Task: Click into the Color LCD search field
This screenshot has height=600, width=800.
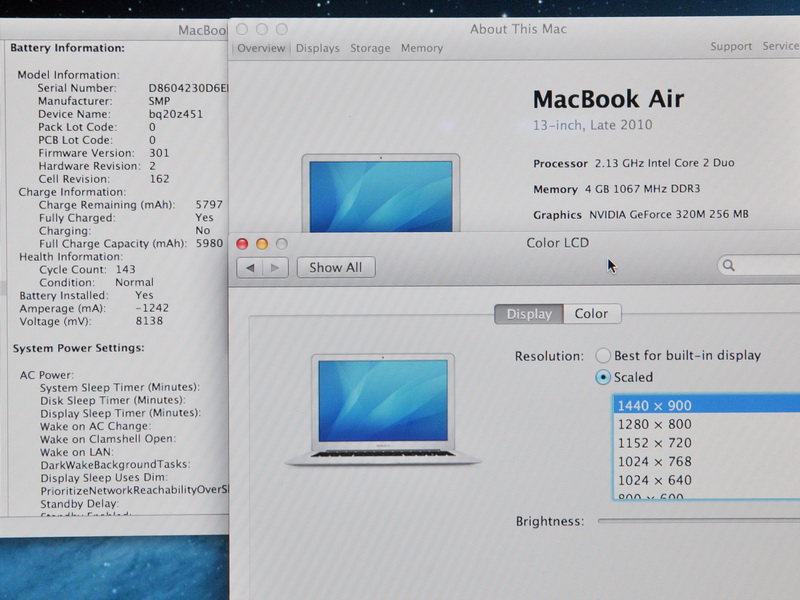Action: click(760, 265)
